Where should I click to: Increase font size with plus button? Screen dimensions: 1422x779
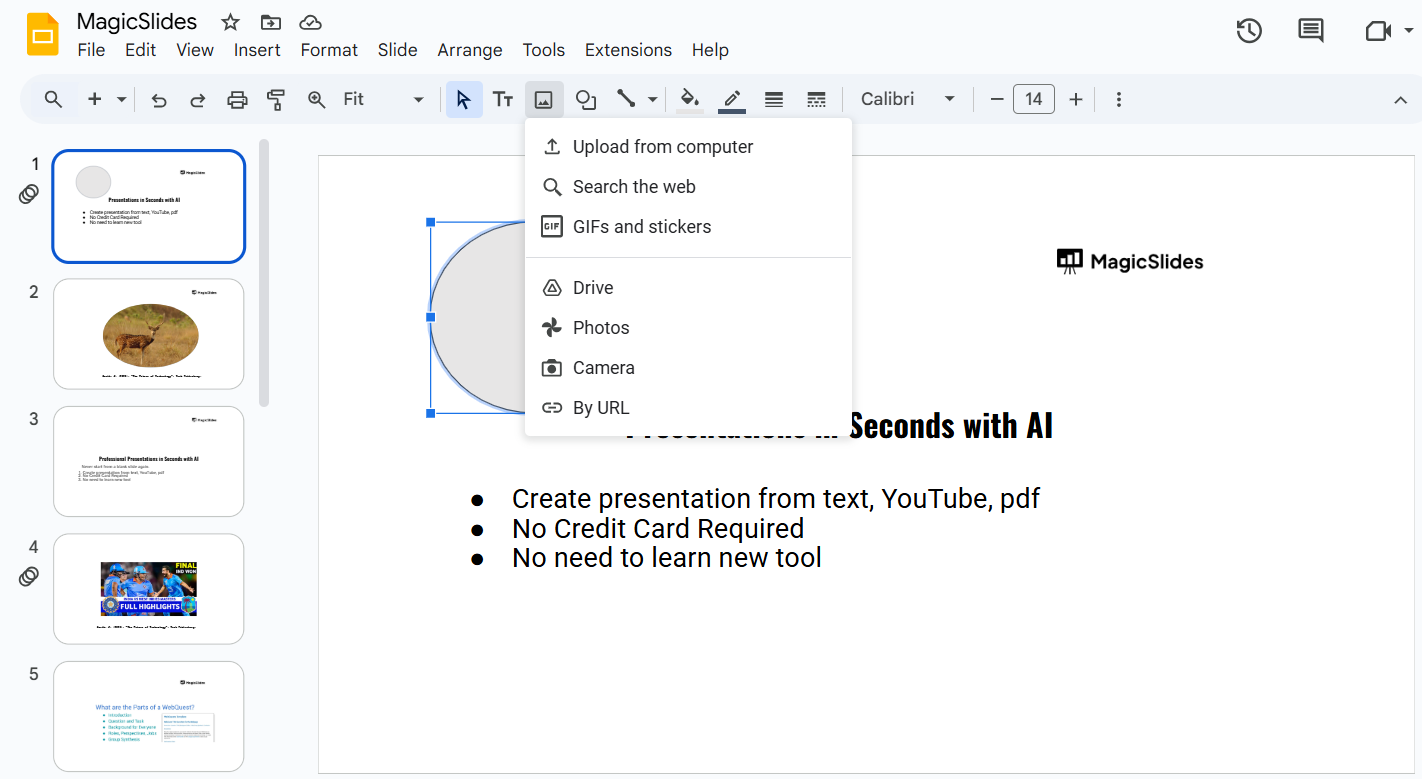click(1076, 100)
